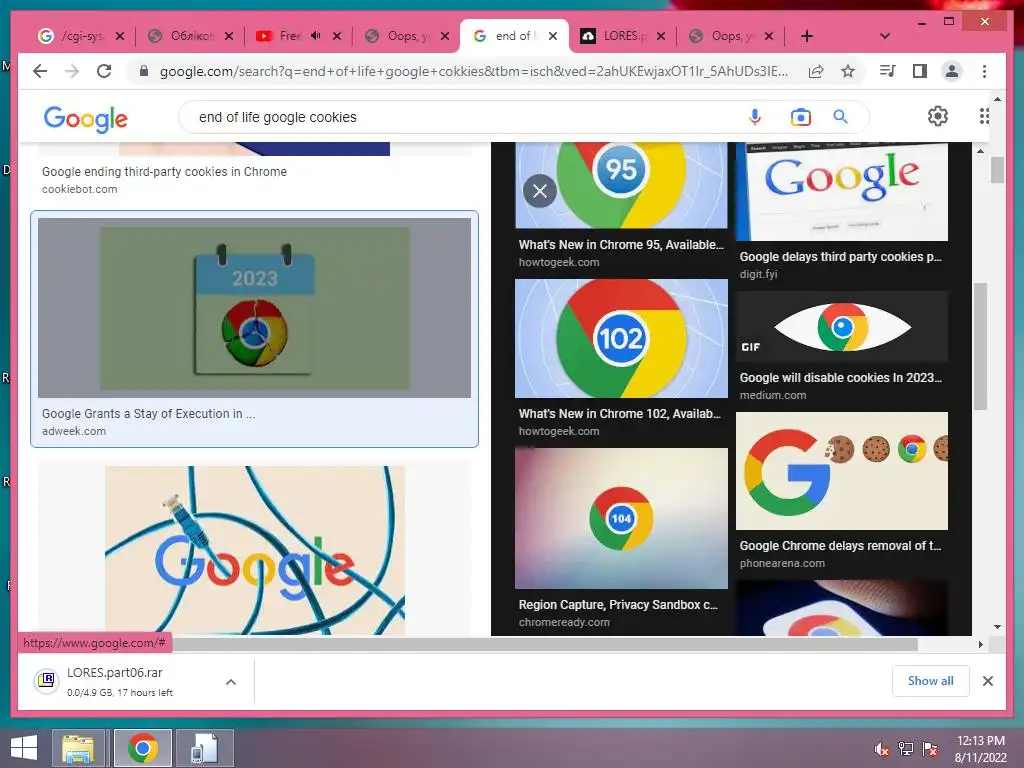Select the 2023 calendar Chrome thumbnail

point(254,308)
